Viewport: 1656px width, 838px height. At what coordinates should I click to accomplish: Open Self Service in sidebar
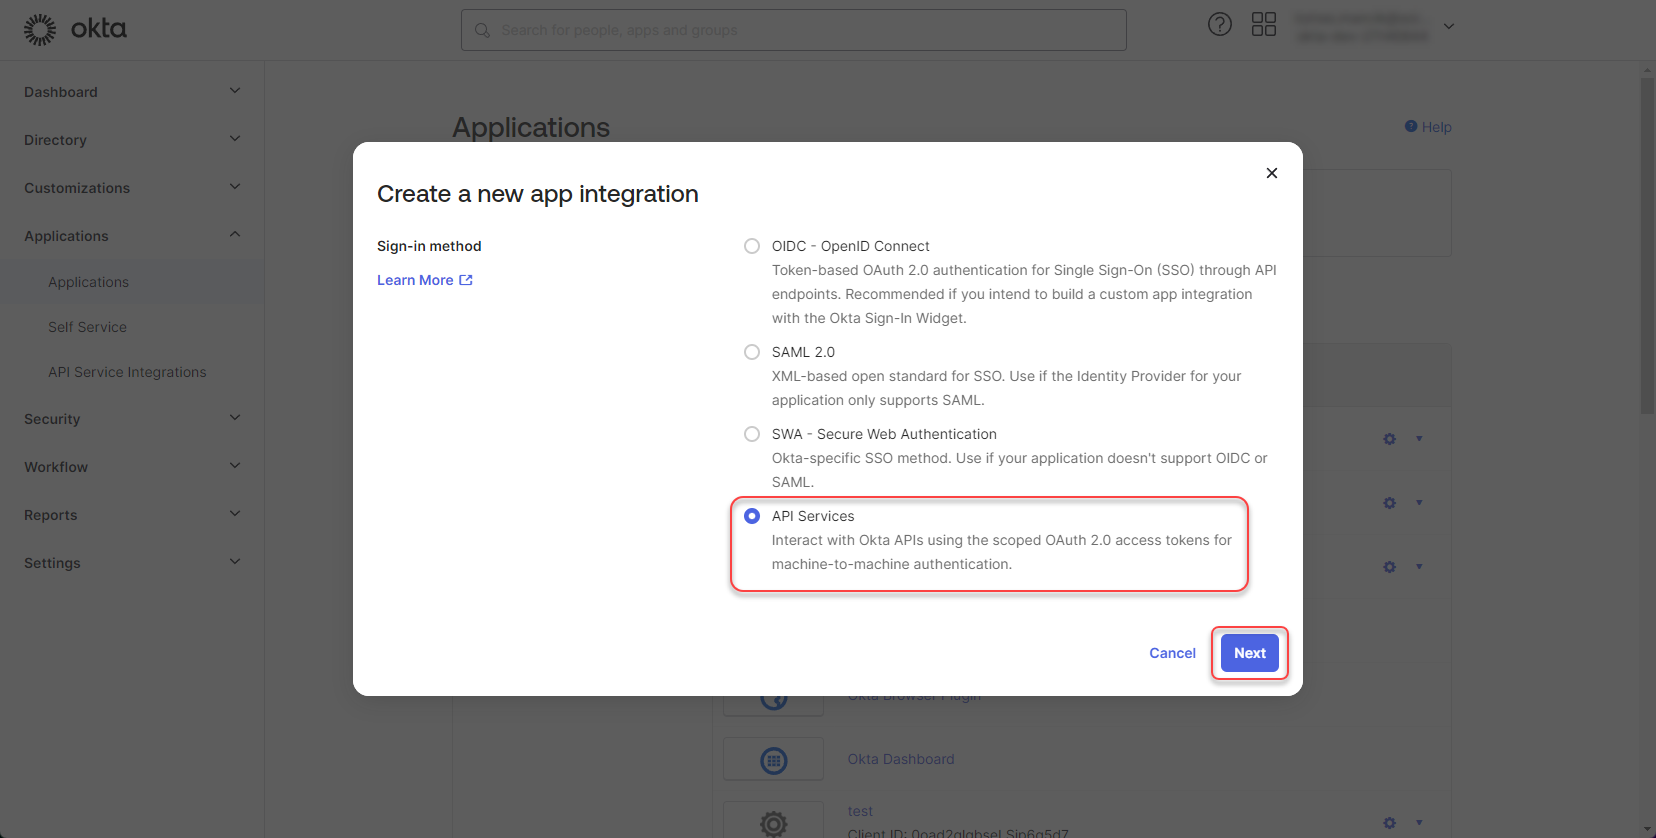(87, 327)
